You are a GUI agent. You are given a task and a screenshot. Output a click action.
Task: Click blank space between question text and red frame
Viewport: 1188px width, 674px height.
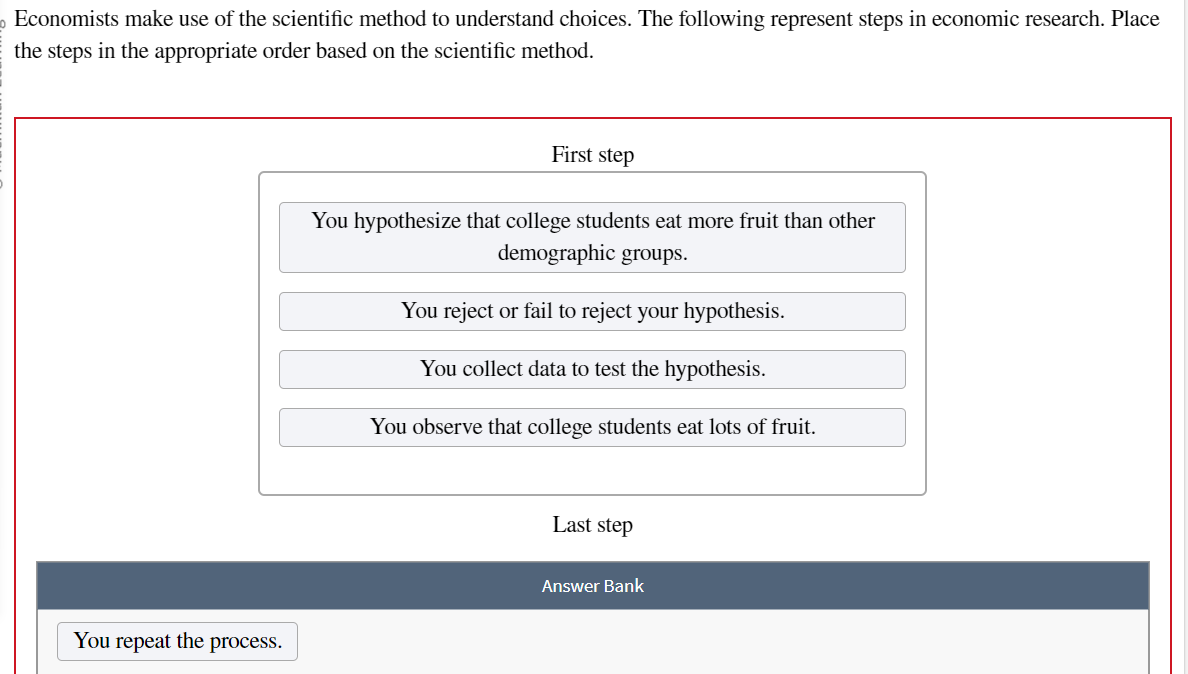[x=592, y=90]
